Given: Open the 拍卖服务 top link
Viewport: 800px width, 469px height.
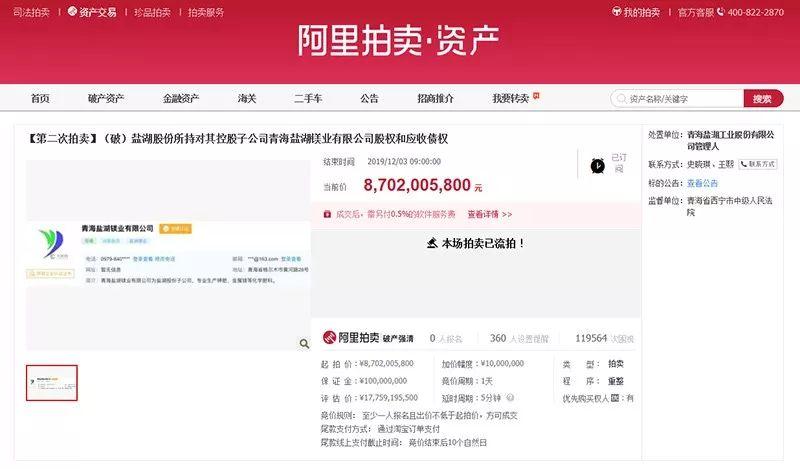Looking at the screenshot, I should tap(206, 12).
